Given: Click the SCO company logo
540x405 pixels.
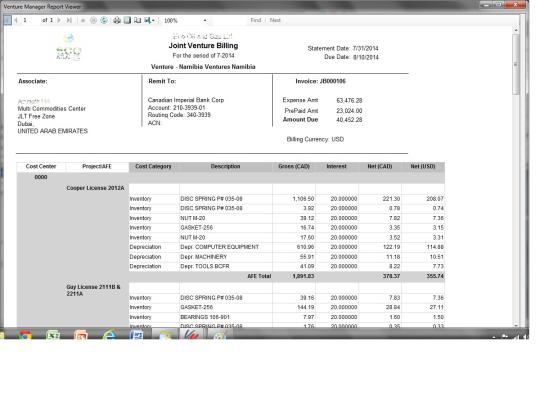Looking at the screenshot, I should point(69,48).
